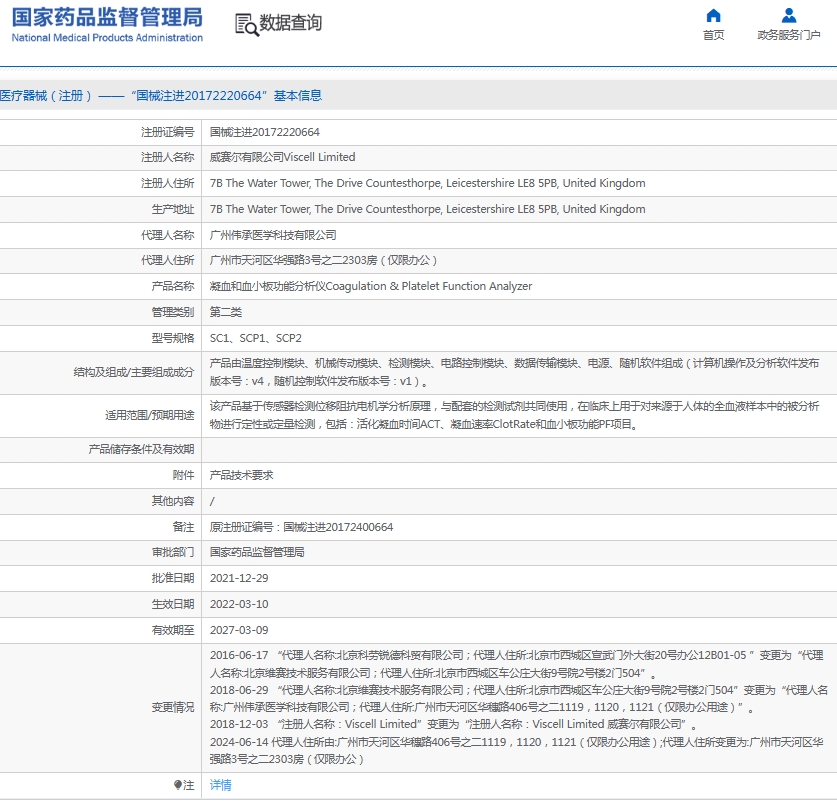The height and width of the screenshot is (803, 837).
Task: Click the 其他内容 row label
Action: (x=173, y=501)
